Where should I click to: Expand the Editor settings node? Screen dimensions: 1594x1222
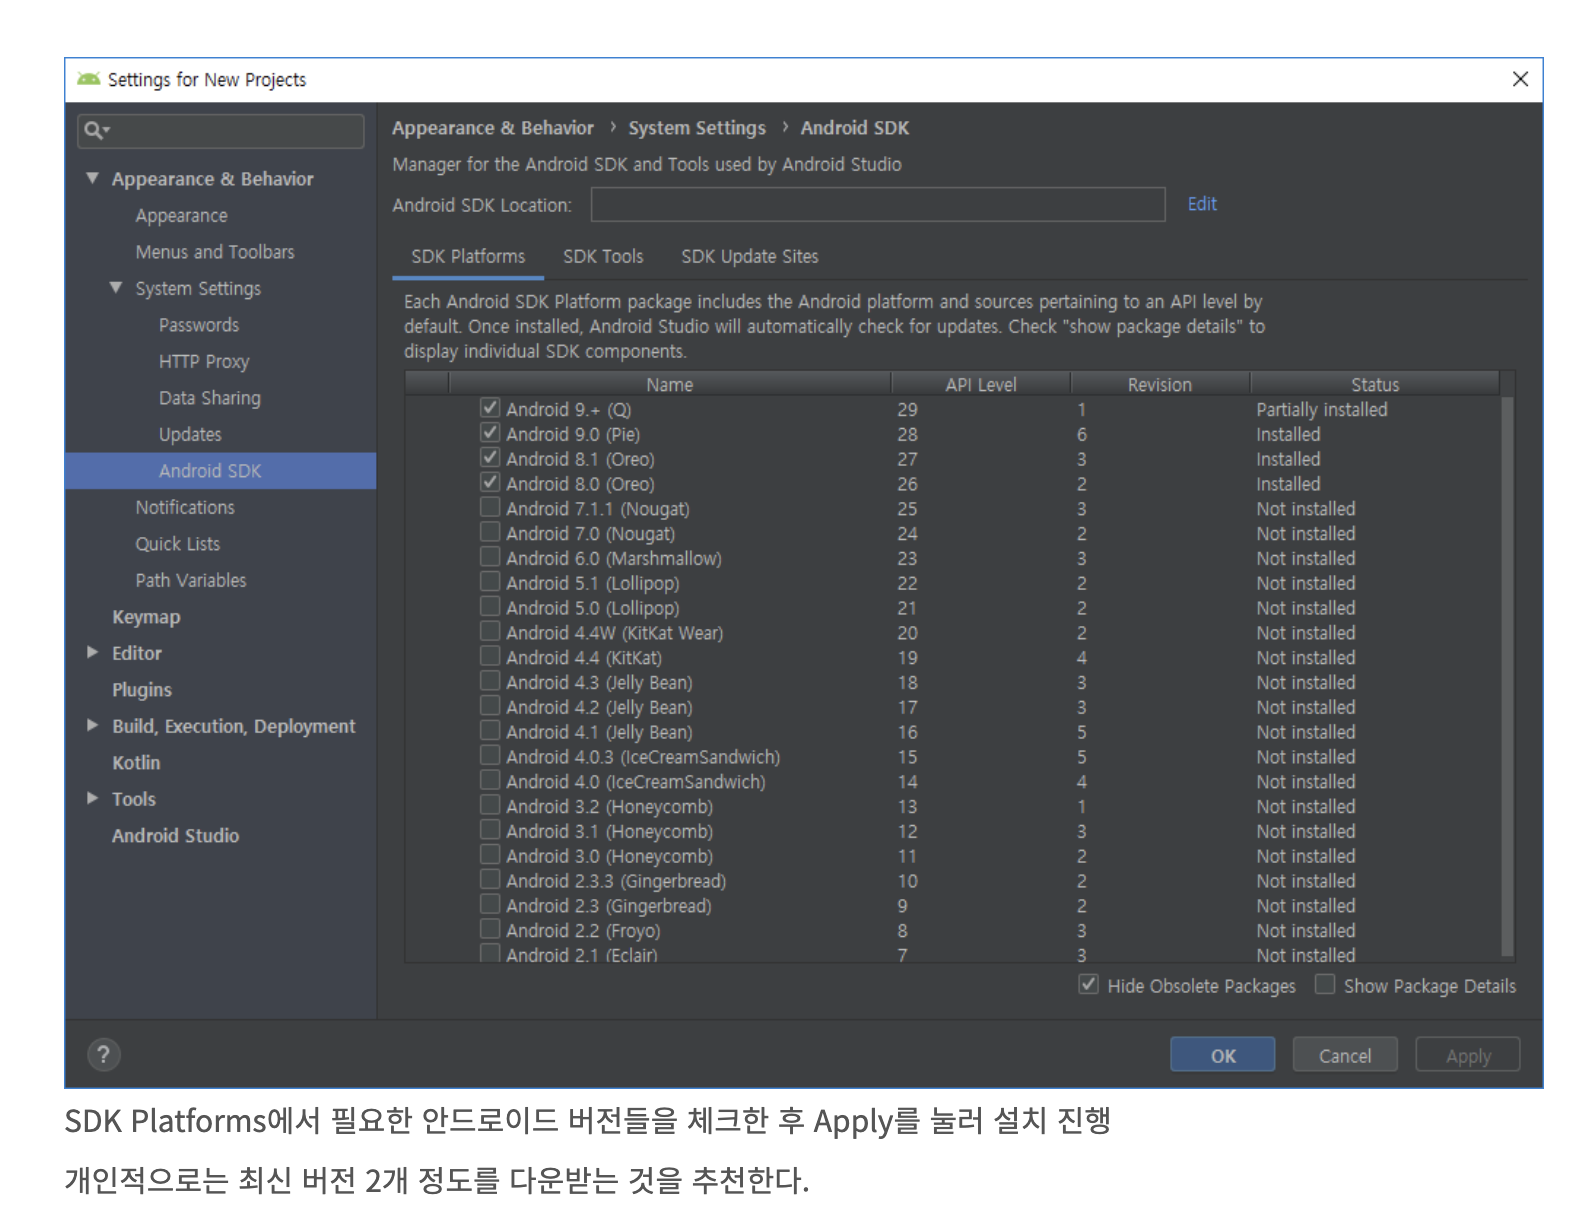(x=93, y=652)
